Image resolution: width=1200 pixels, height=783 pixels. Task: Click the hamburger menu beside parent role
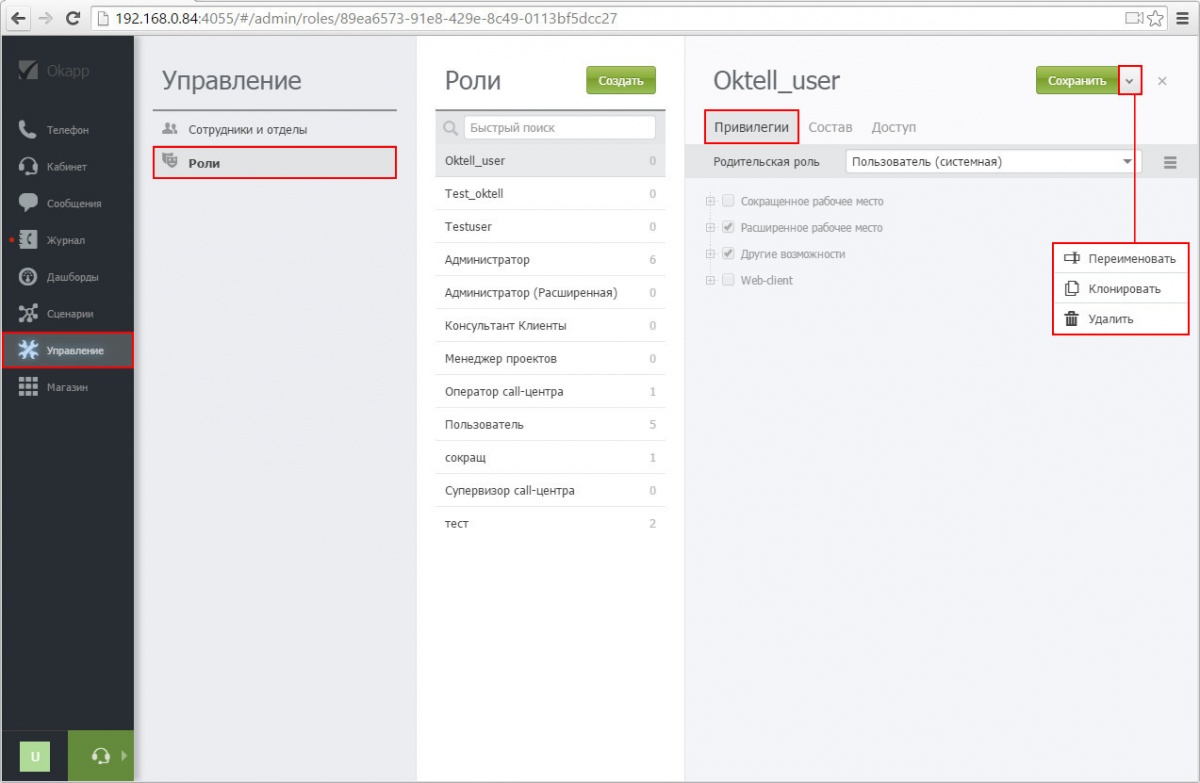point(1170,162)
